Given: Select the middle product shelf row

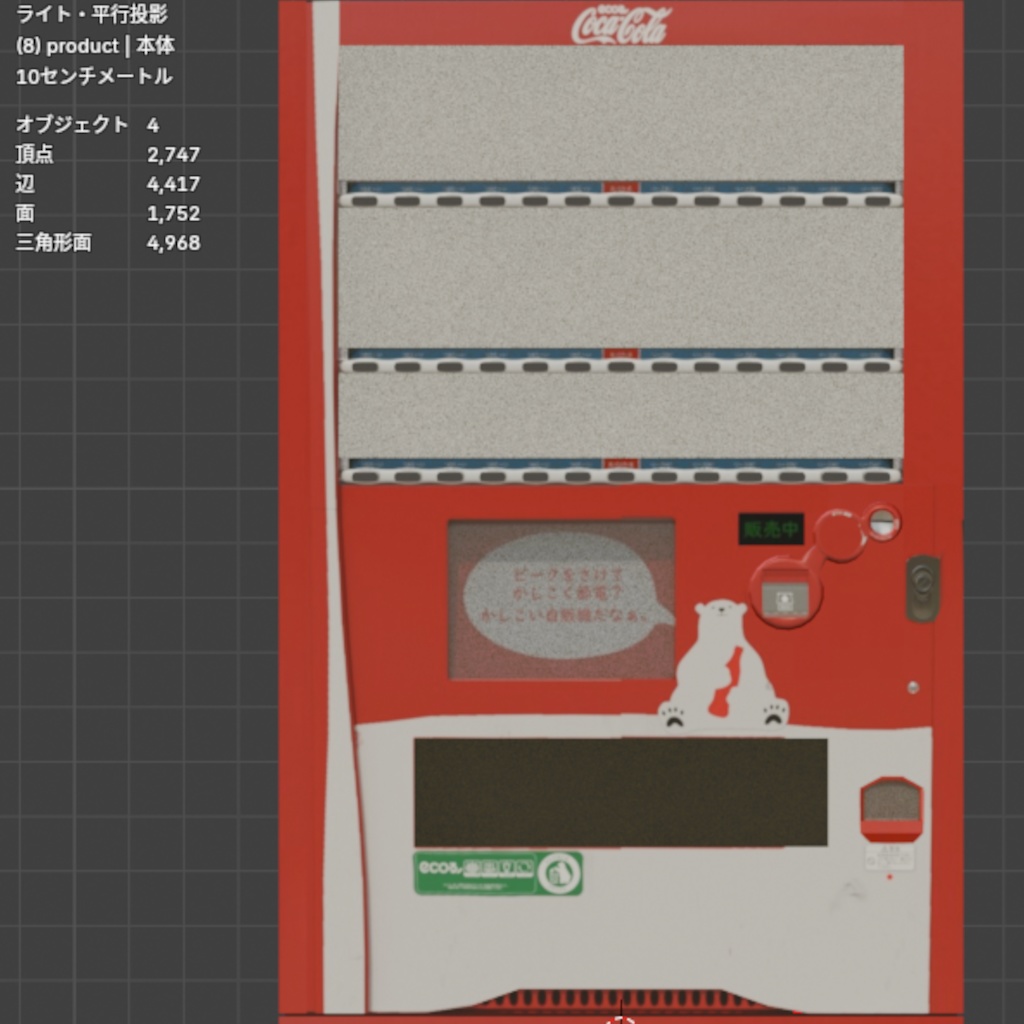Looking at the screenshot, I should click(620, 275).
